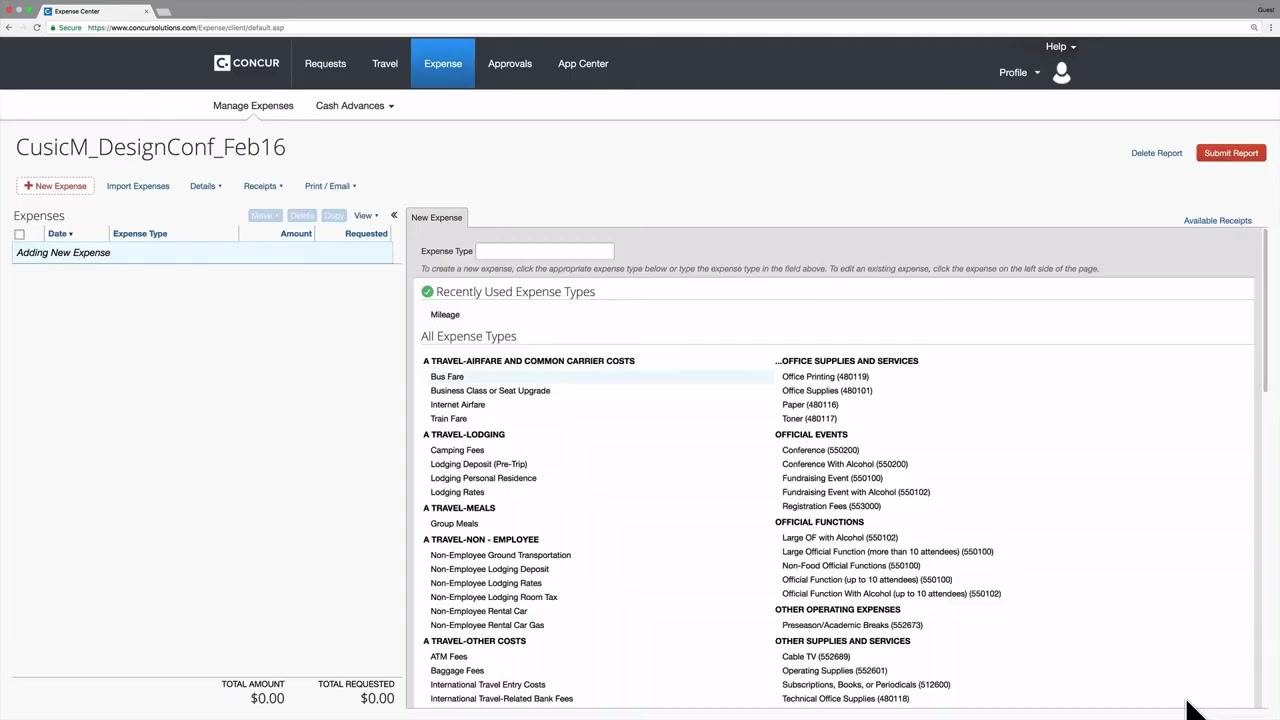Click the expense types panel scrollbar
This screenshot has height=720, width=1280.
tap(1265, 311)
